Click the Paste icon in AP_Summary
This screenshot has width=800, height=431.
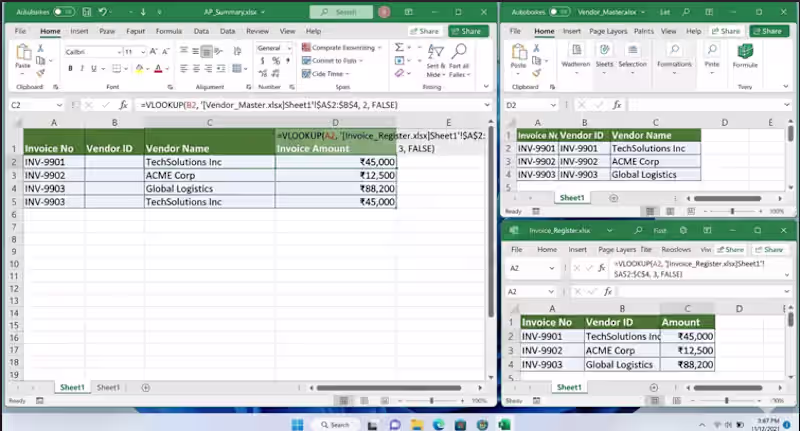click(x=23, y=53)
